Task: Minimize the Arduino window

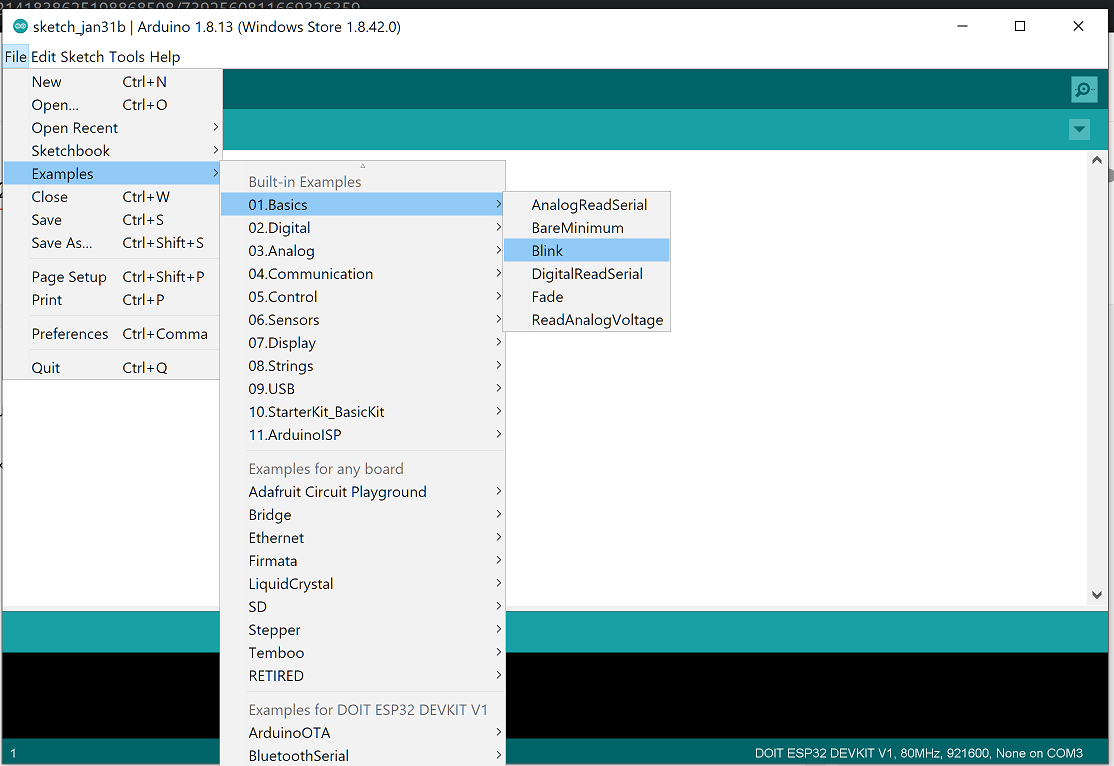Action: pos(963,26)
